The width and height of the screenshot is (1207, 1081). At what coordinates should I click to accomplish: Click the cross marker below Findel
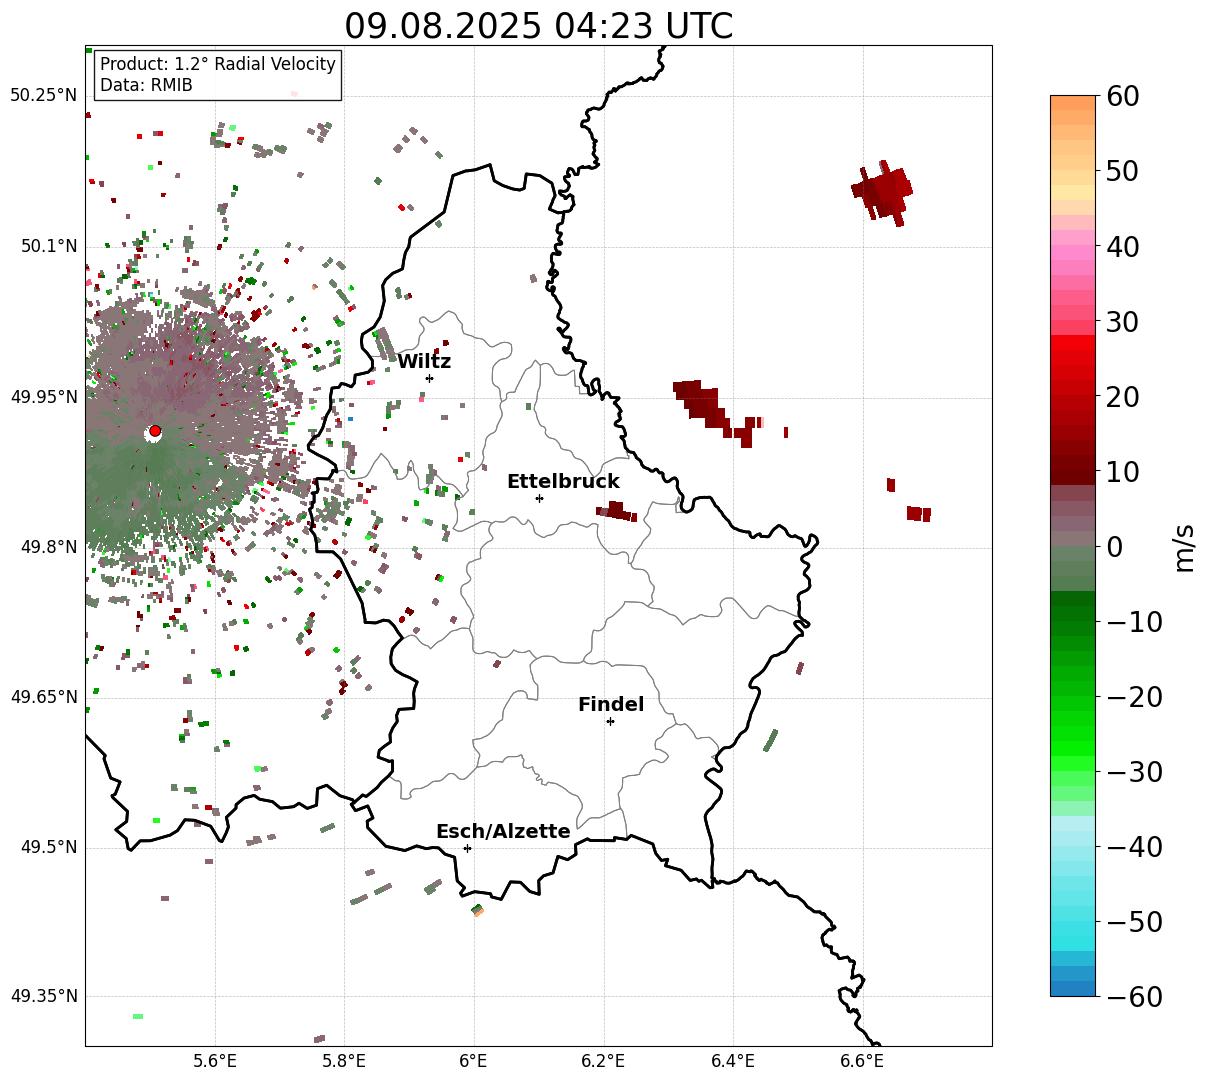[610, 721]
